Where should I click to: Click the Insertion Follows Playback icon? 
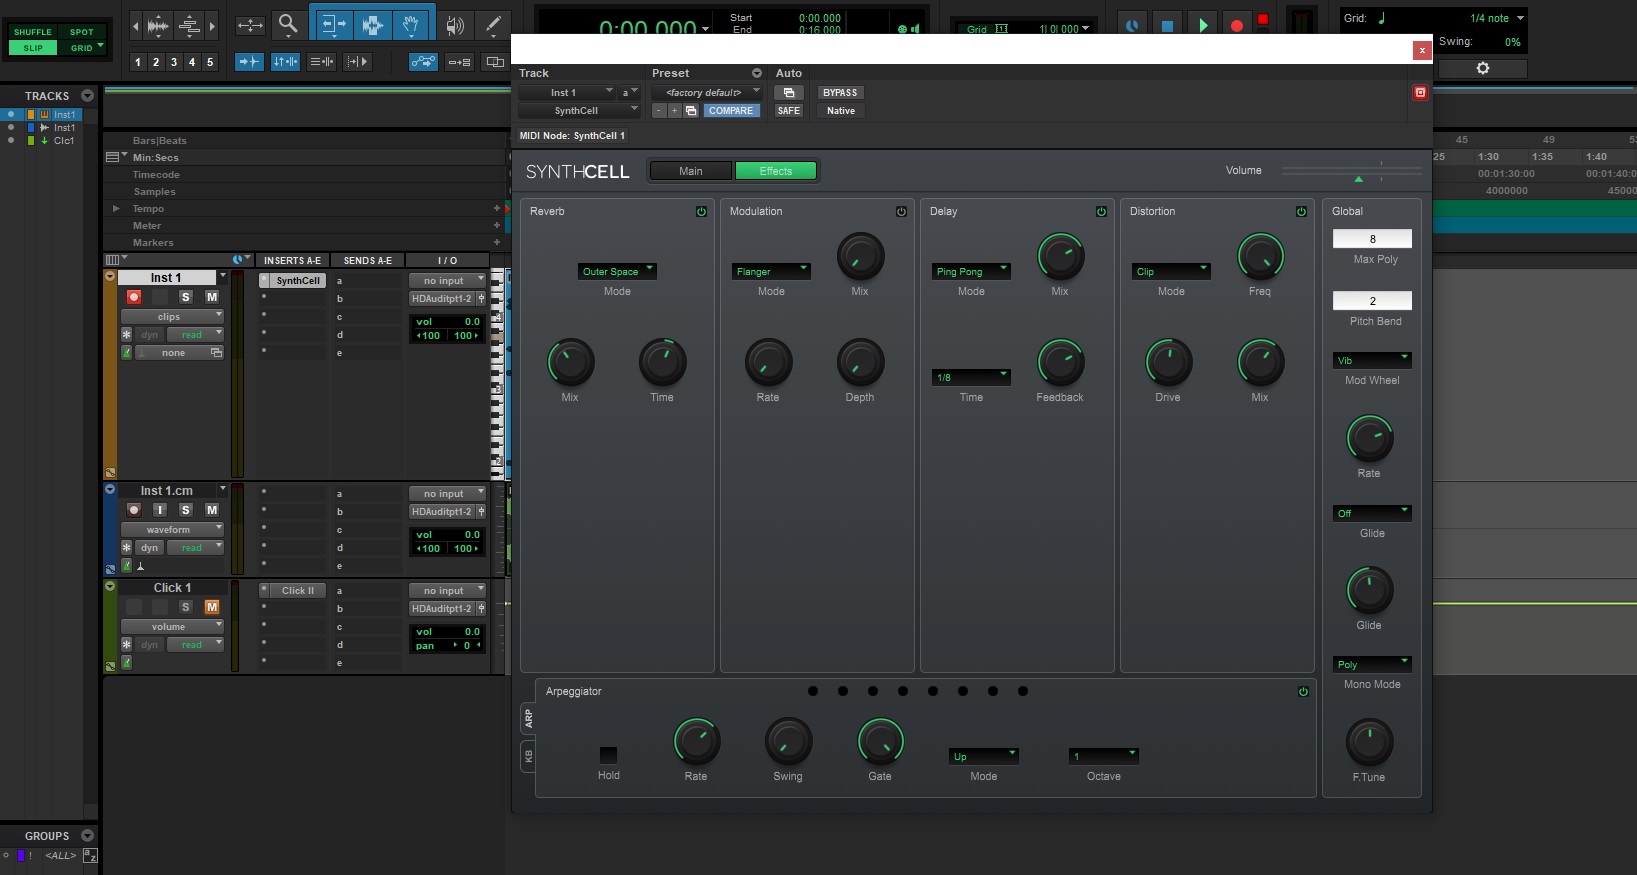357,62
